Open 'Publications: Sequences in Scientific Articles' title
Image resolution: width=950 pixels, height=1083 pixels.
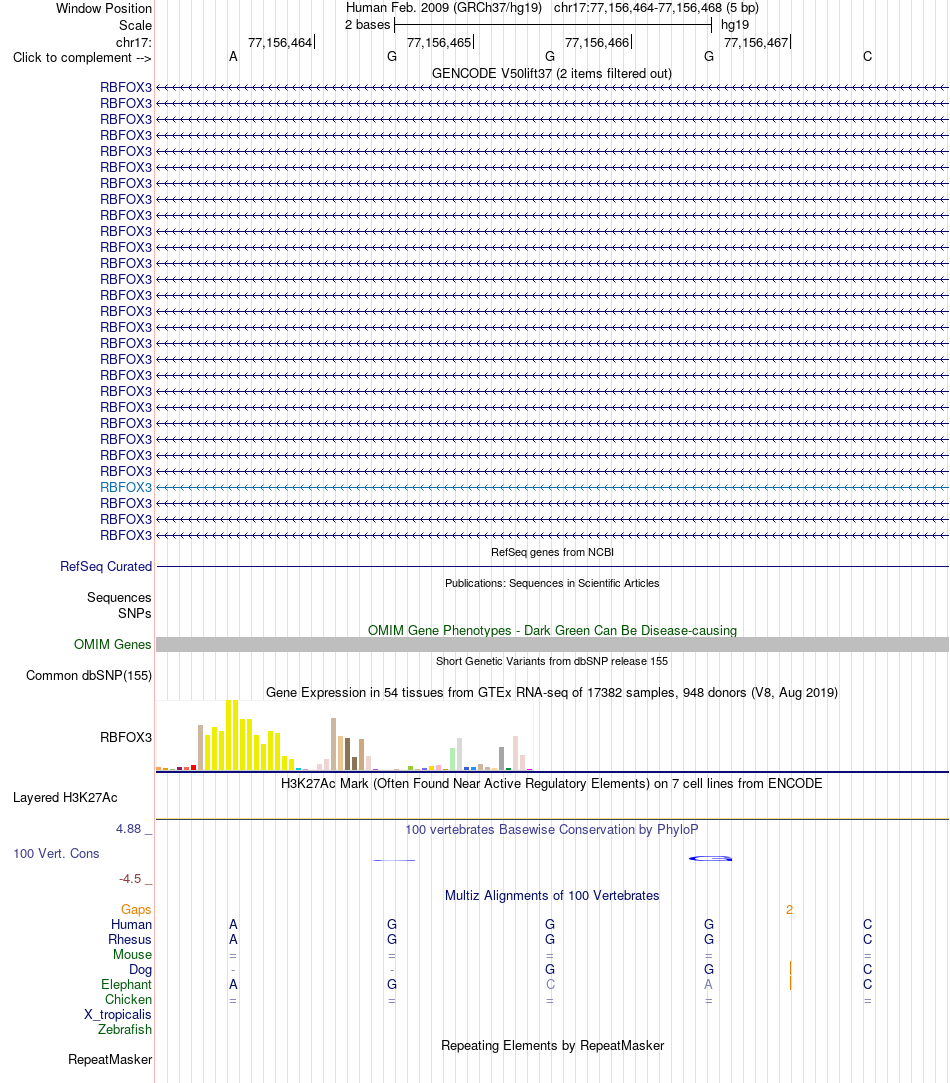click(x=552, y=583)
